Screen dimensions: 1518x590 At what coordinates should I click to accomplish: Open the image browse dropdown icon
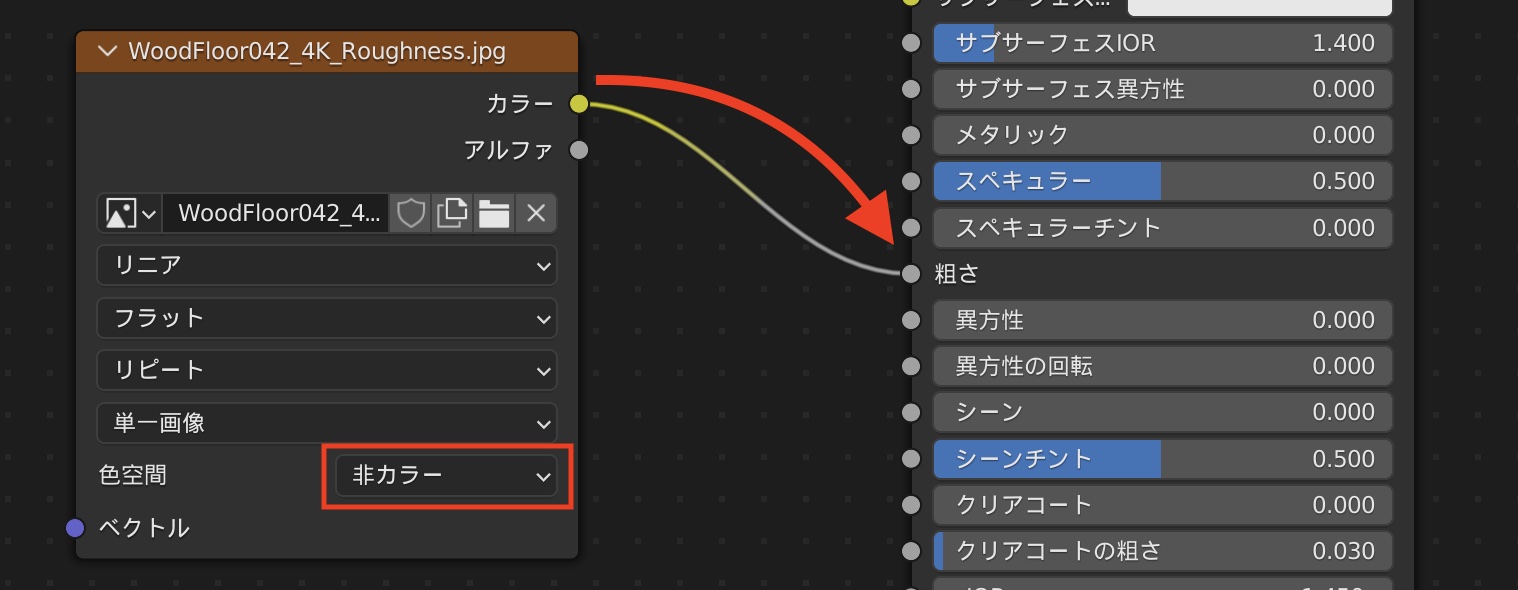[x=130, y=213]
